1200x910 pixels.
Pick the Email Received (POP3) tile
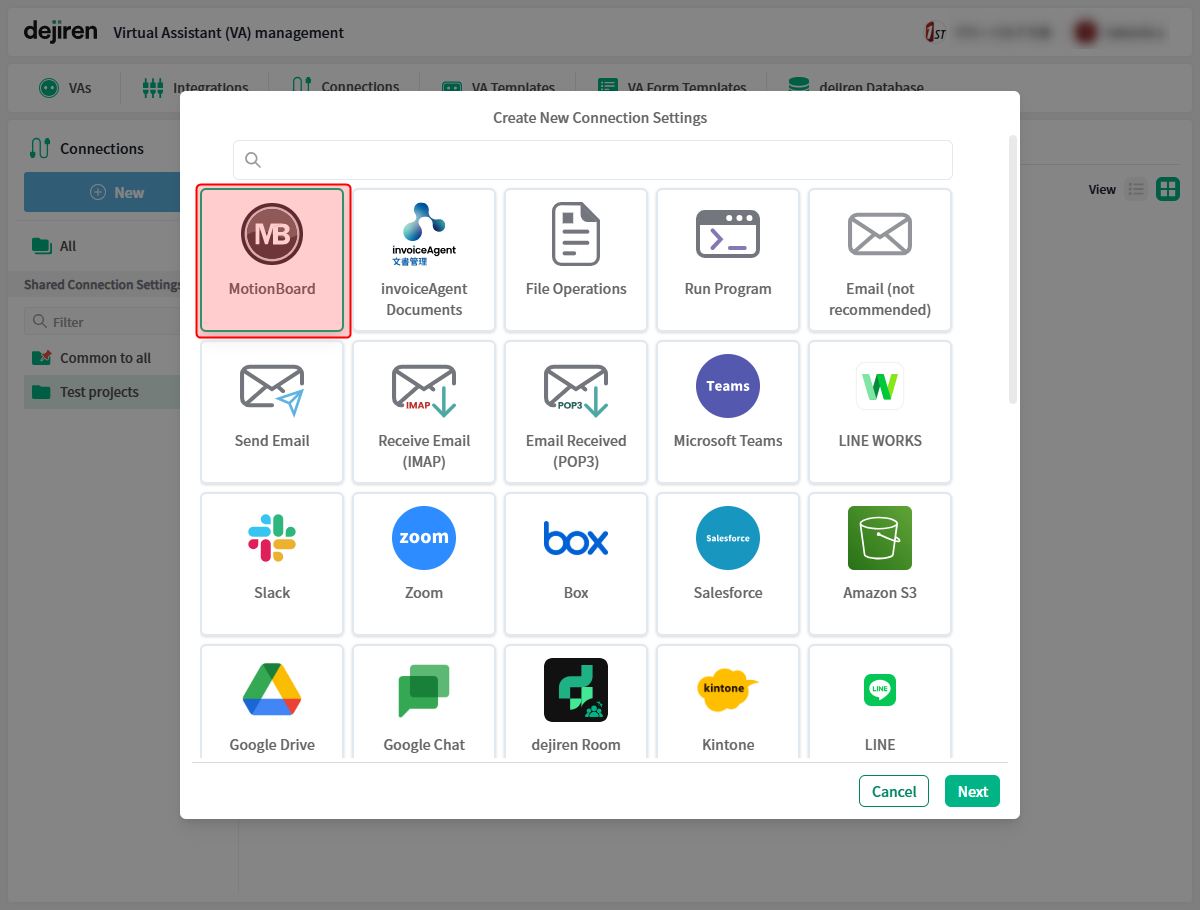576,412
